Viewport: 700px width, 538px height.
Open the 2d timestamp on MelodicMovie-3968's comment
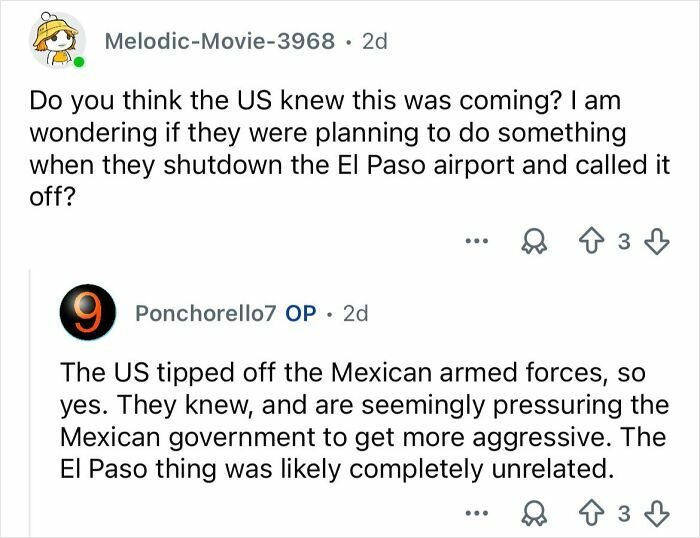click(373, 43)
